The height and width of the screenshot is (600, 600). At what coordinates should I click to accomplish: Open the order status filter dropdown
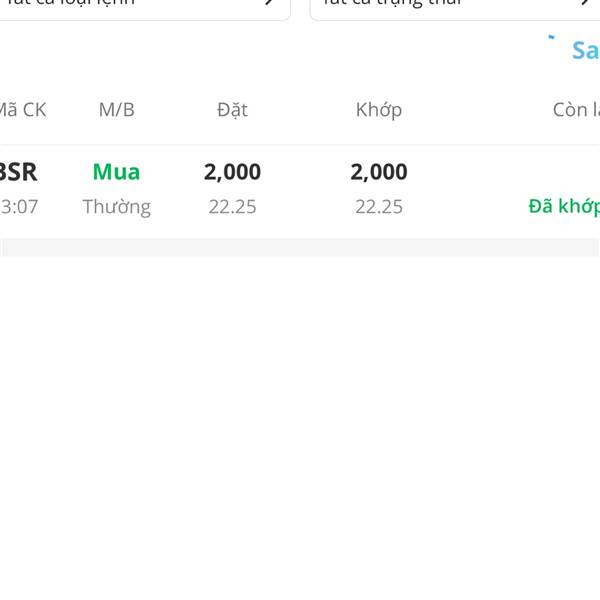(x=455, y=8)
